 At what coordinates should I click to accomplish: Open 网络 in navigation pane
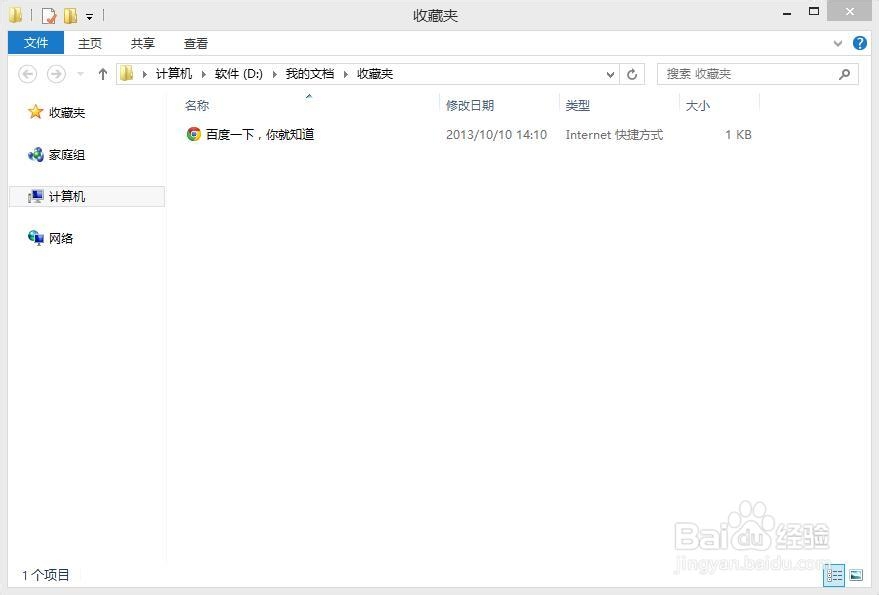(x=61, y=238)
